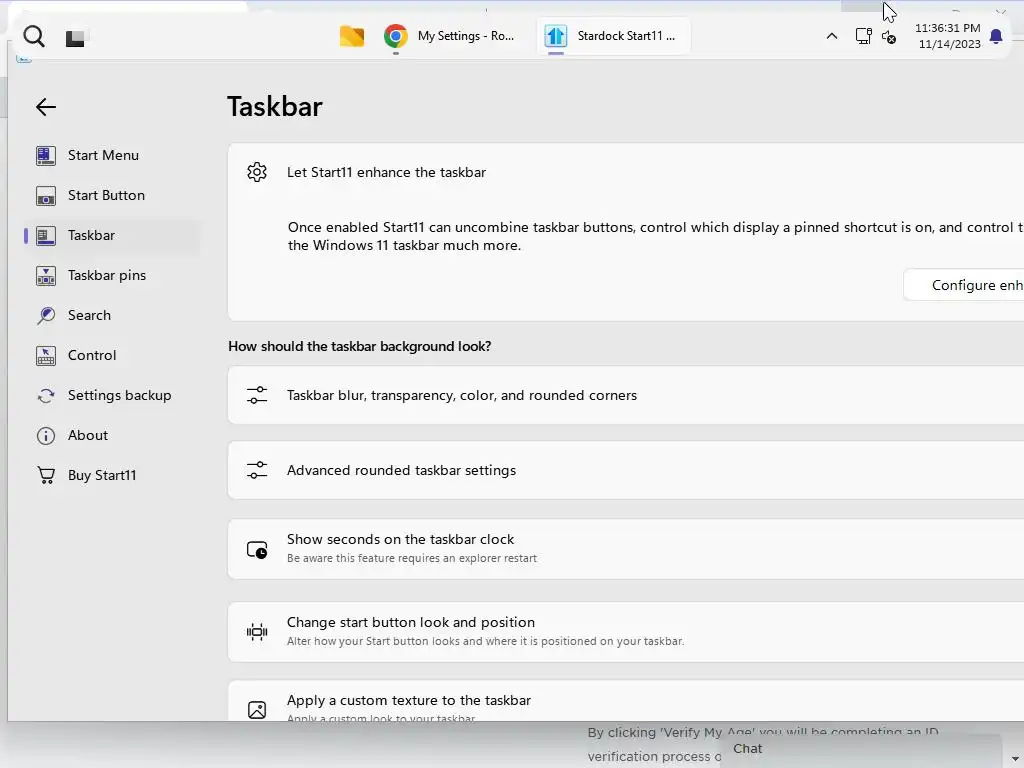Open the yellow file explorer taskbar icon
This screenshot has height=768, width=1024.
(x=352, y=36)
